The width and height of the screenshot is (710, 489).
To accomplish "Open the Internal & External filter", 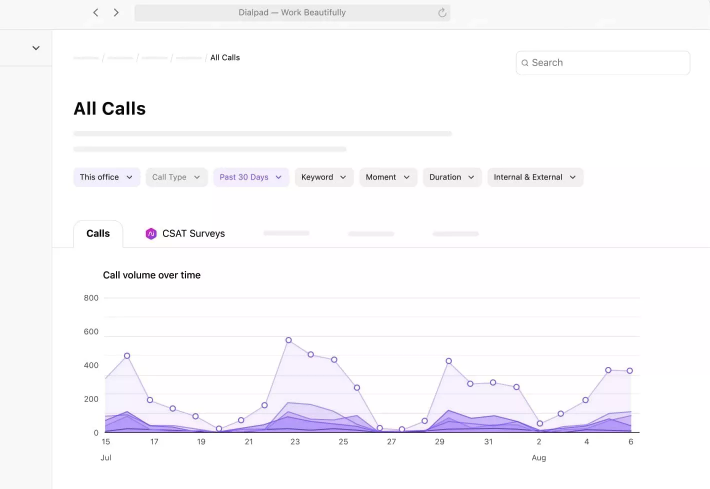I will (x=535, y=177).
